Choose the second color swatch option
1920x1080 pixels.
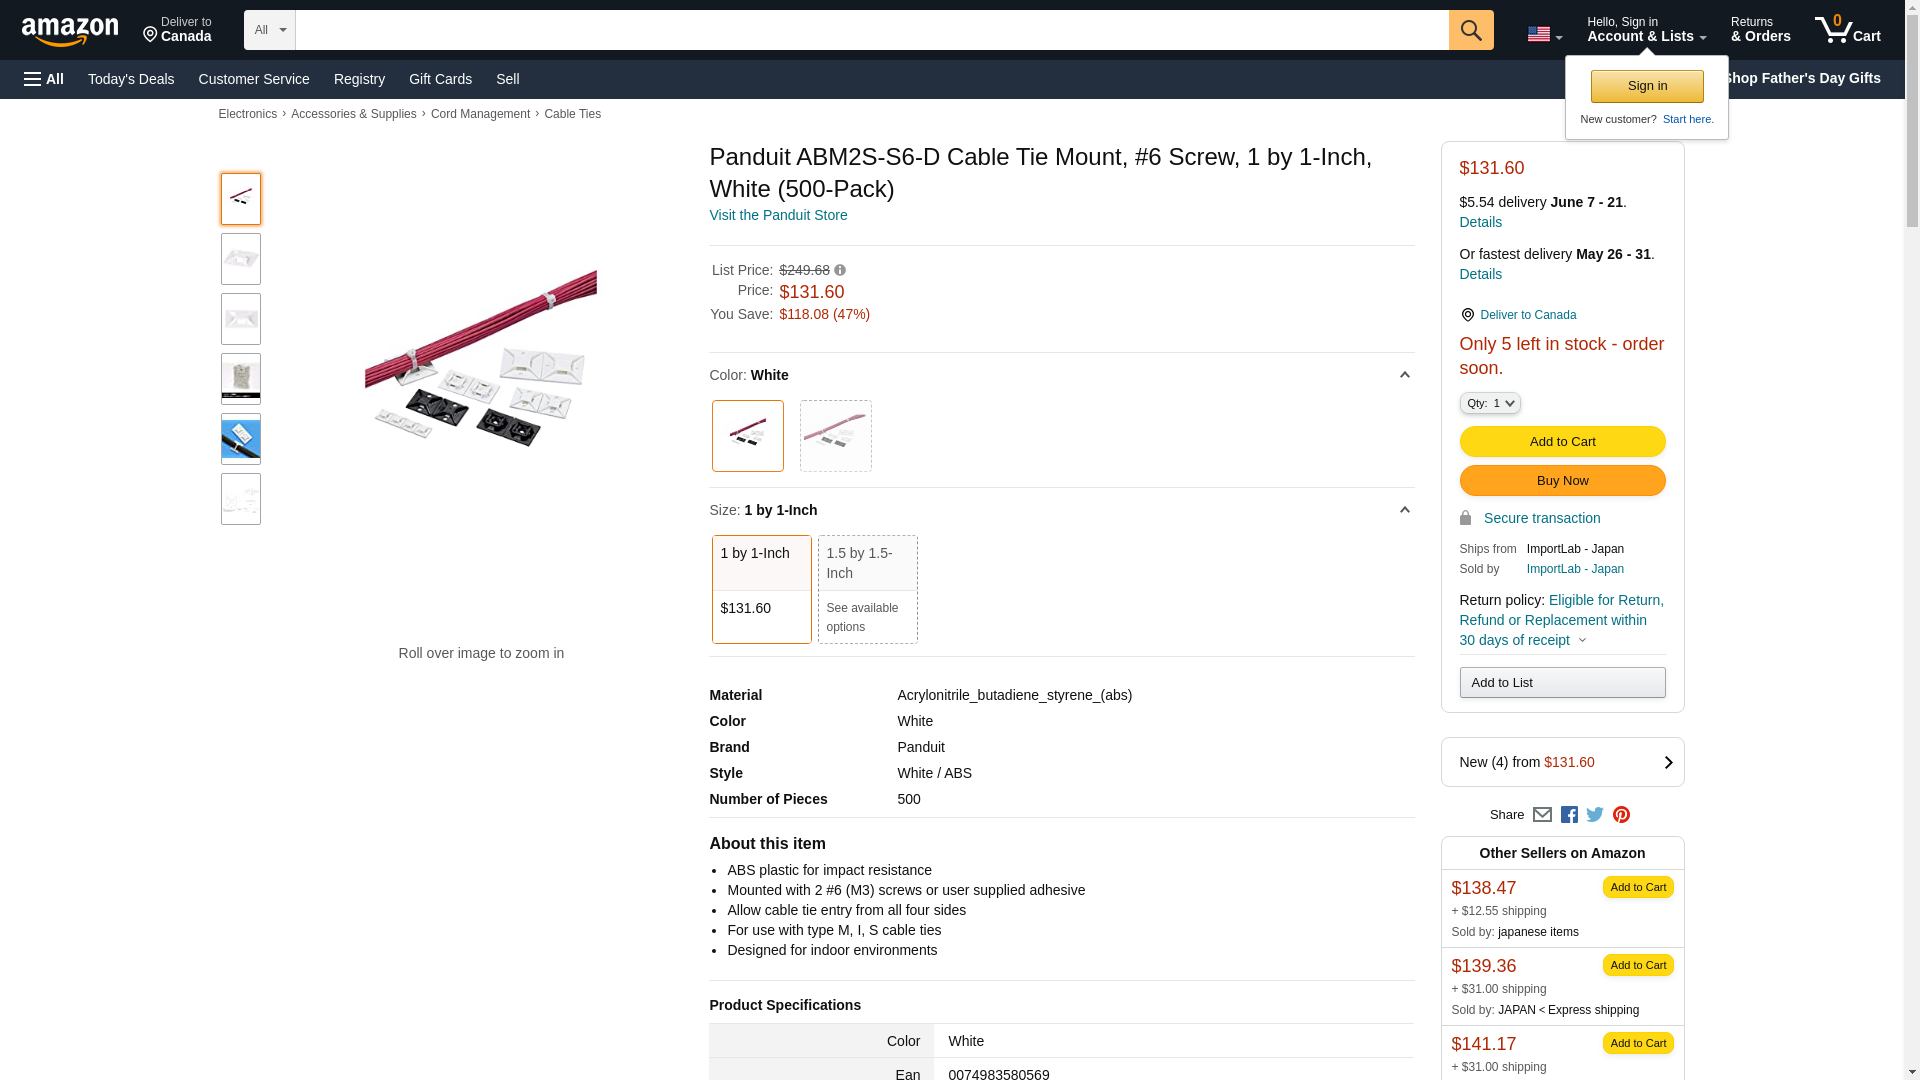pyautogui.click(x=835, y=436)
